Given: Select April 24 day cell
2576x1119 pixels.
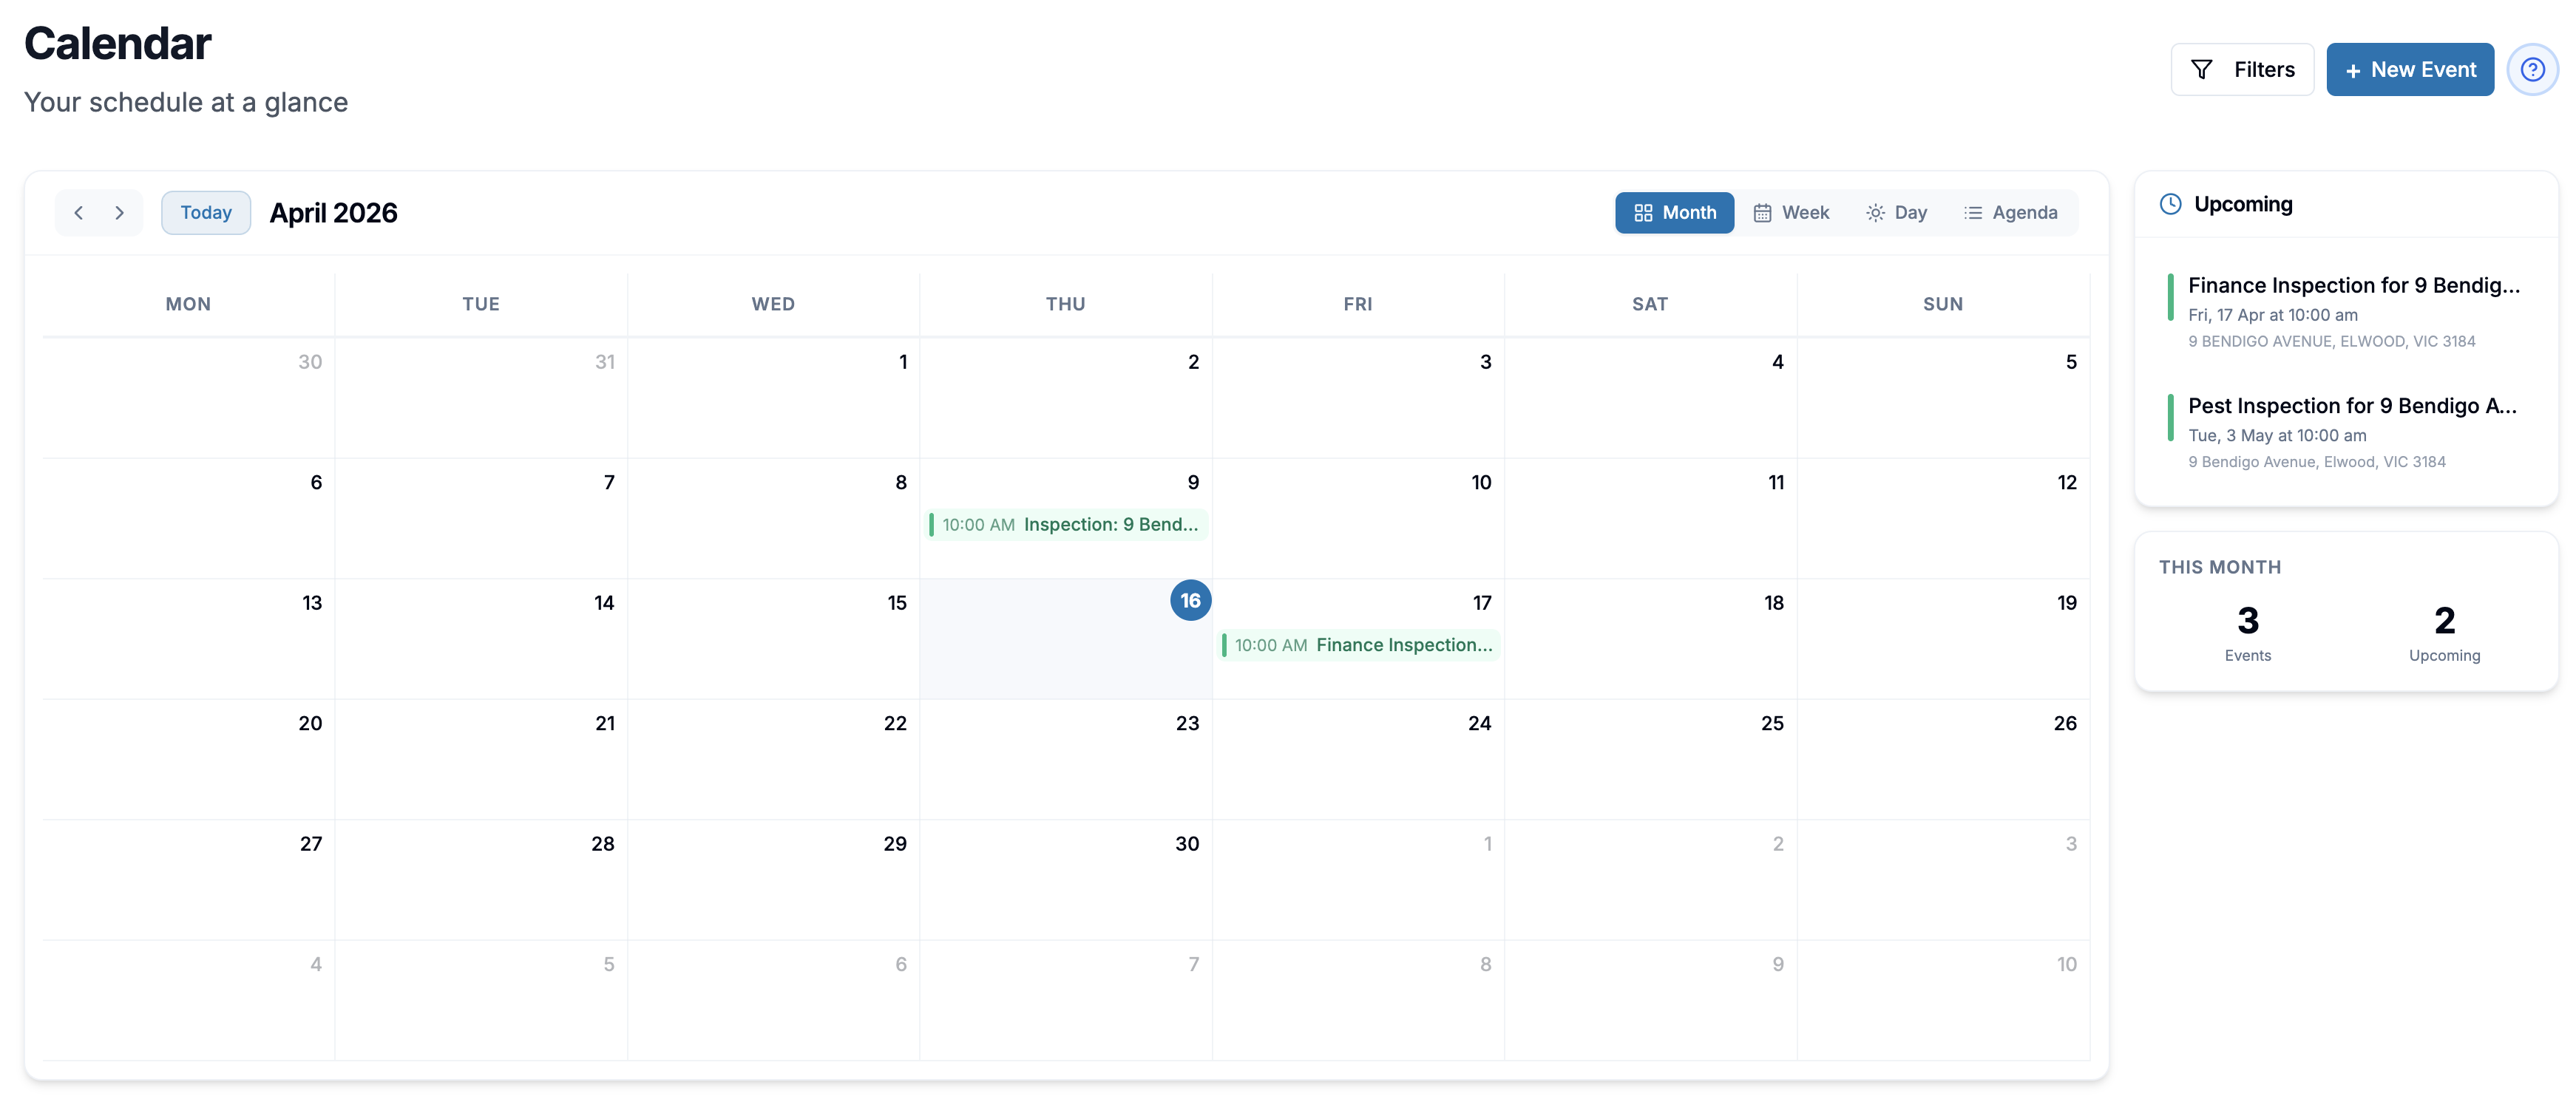Looking at the screenshot, I should 1358,759.
